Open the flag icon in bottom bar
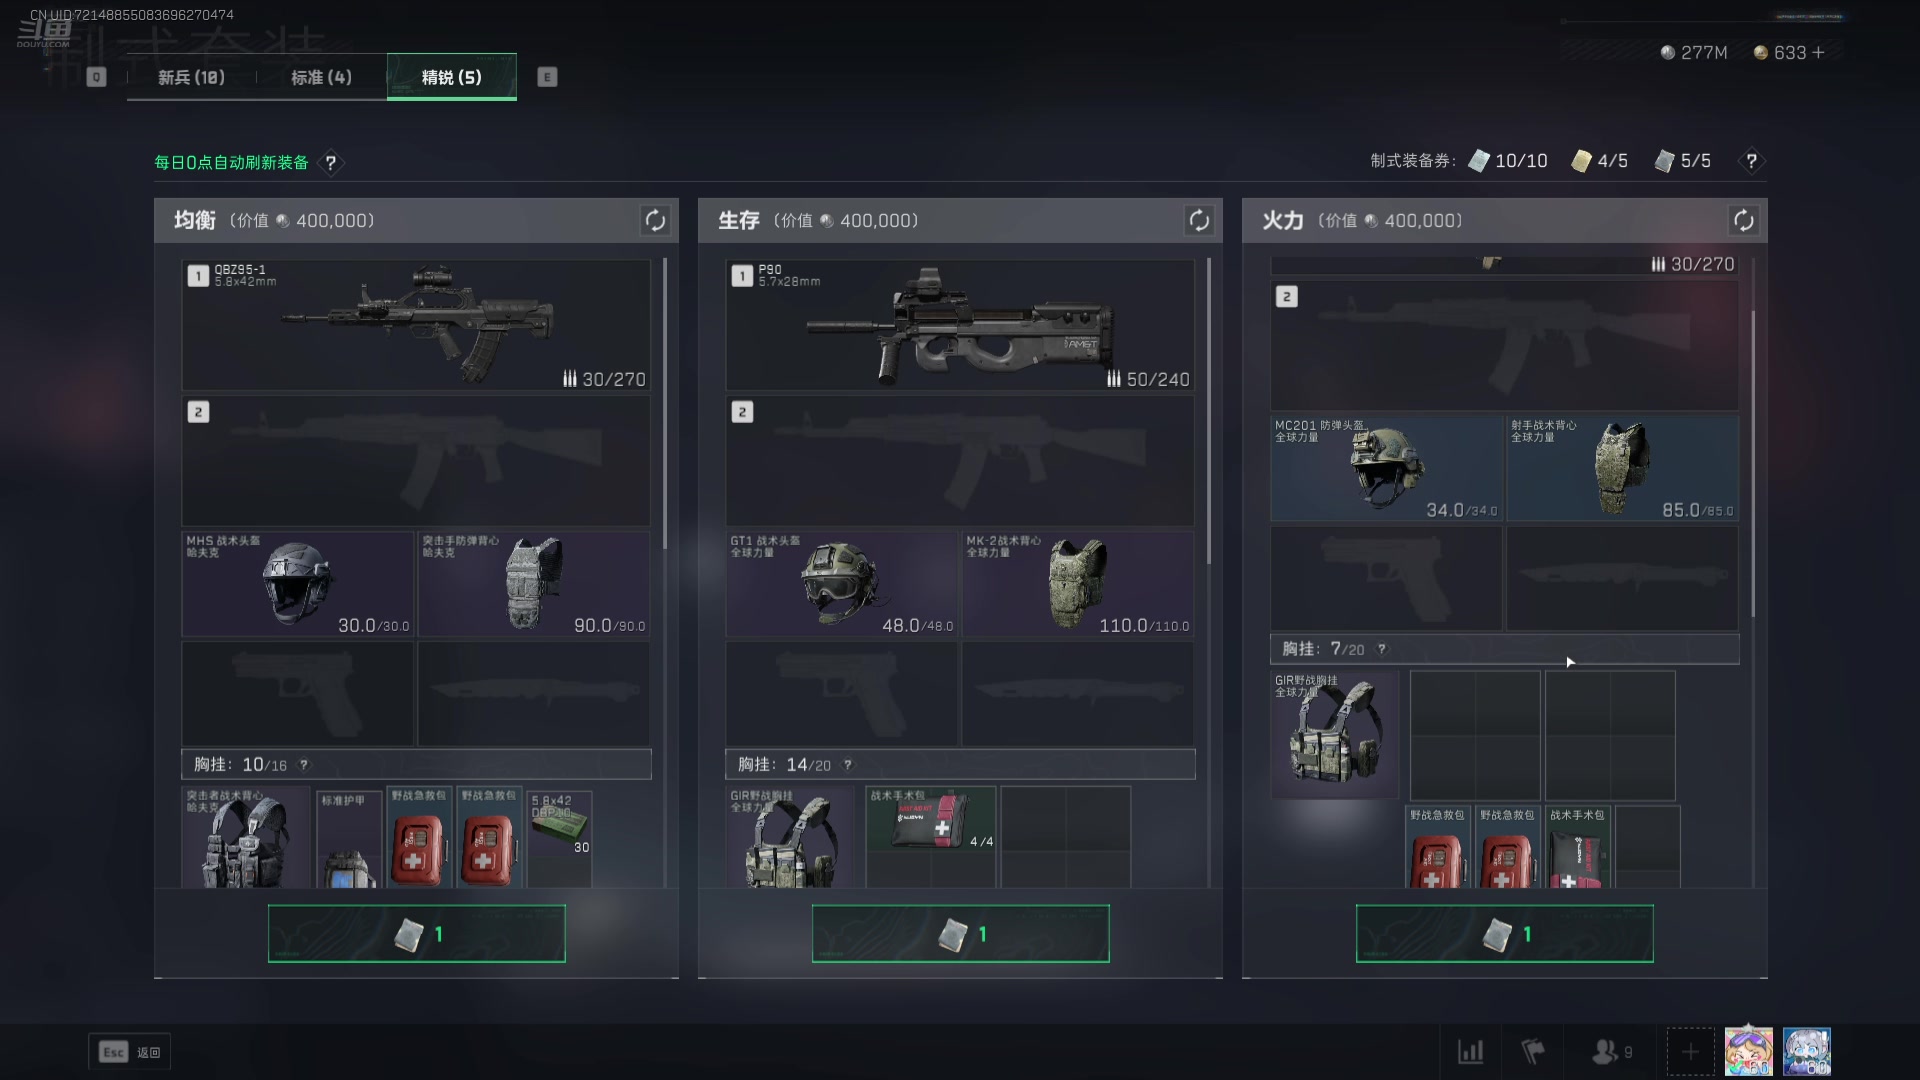 click(1532, 1052)
